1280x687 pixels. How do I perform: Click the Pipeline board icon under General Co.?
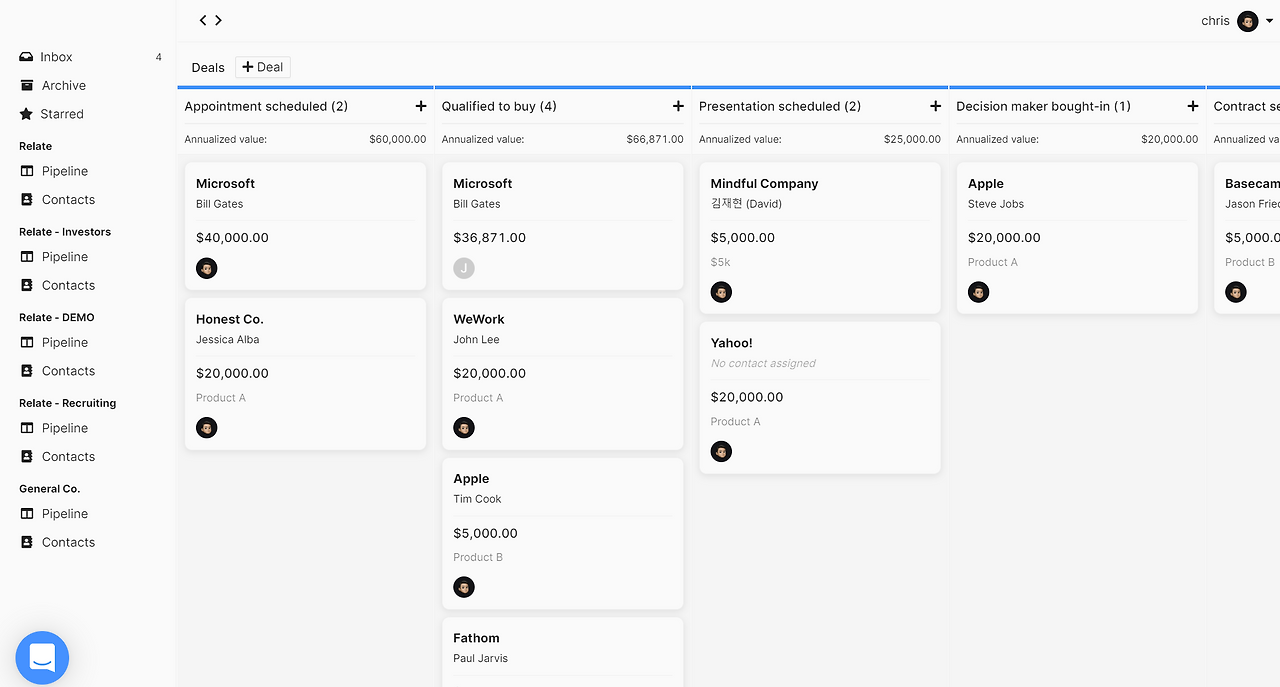[27, 513]
